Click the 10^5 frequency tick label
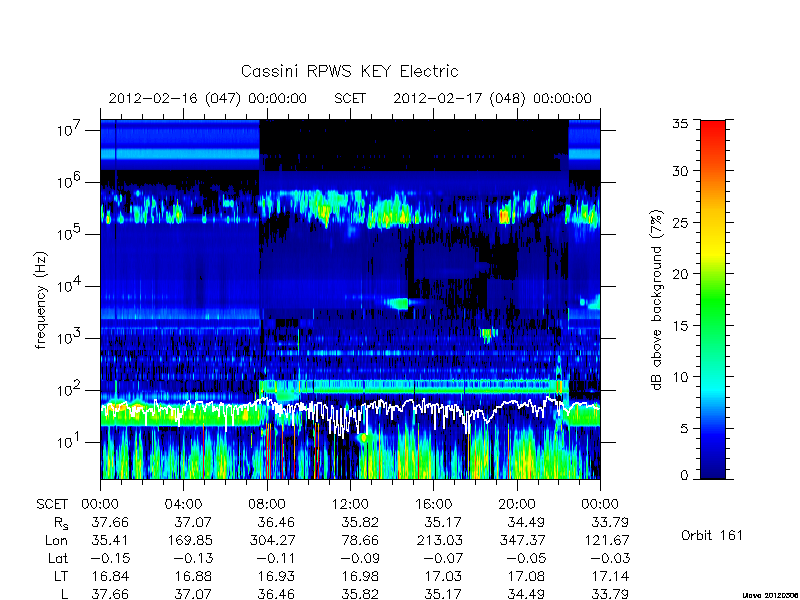800x600 pixels. point(70,233)
